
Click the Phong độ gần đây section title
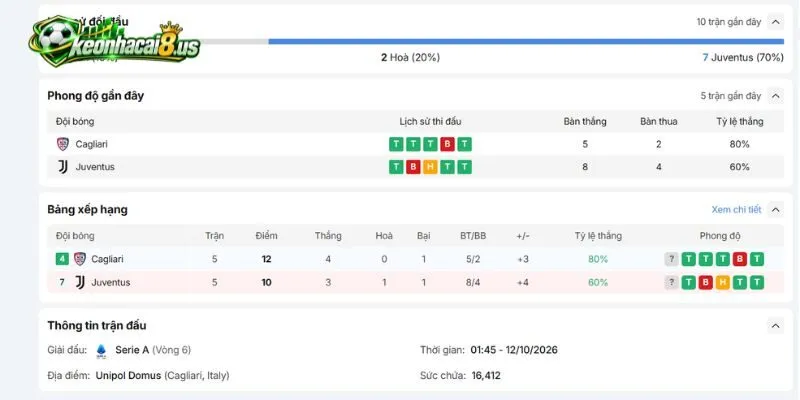click(95, 96)
